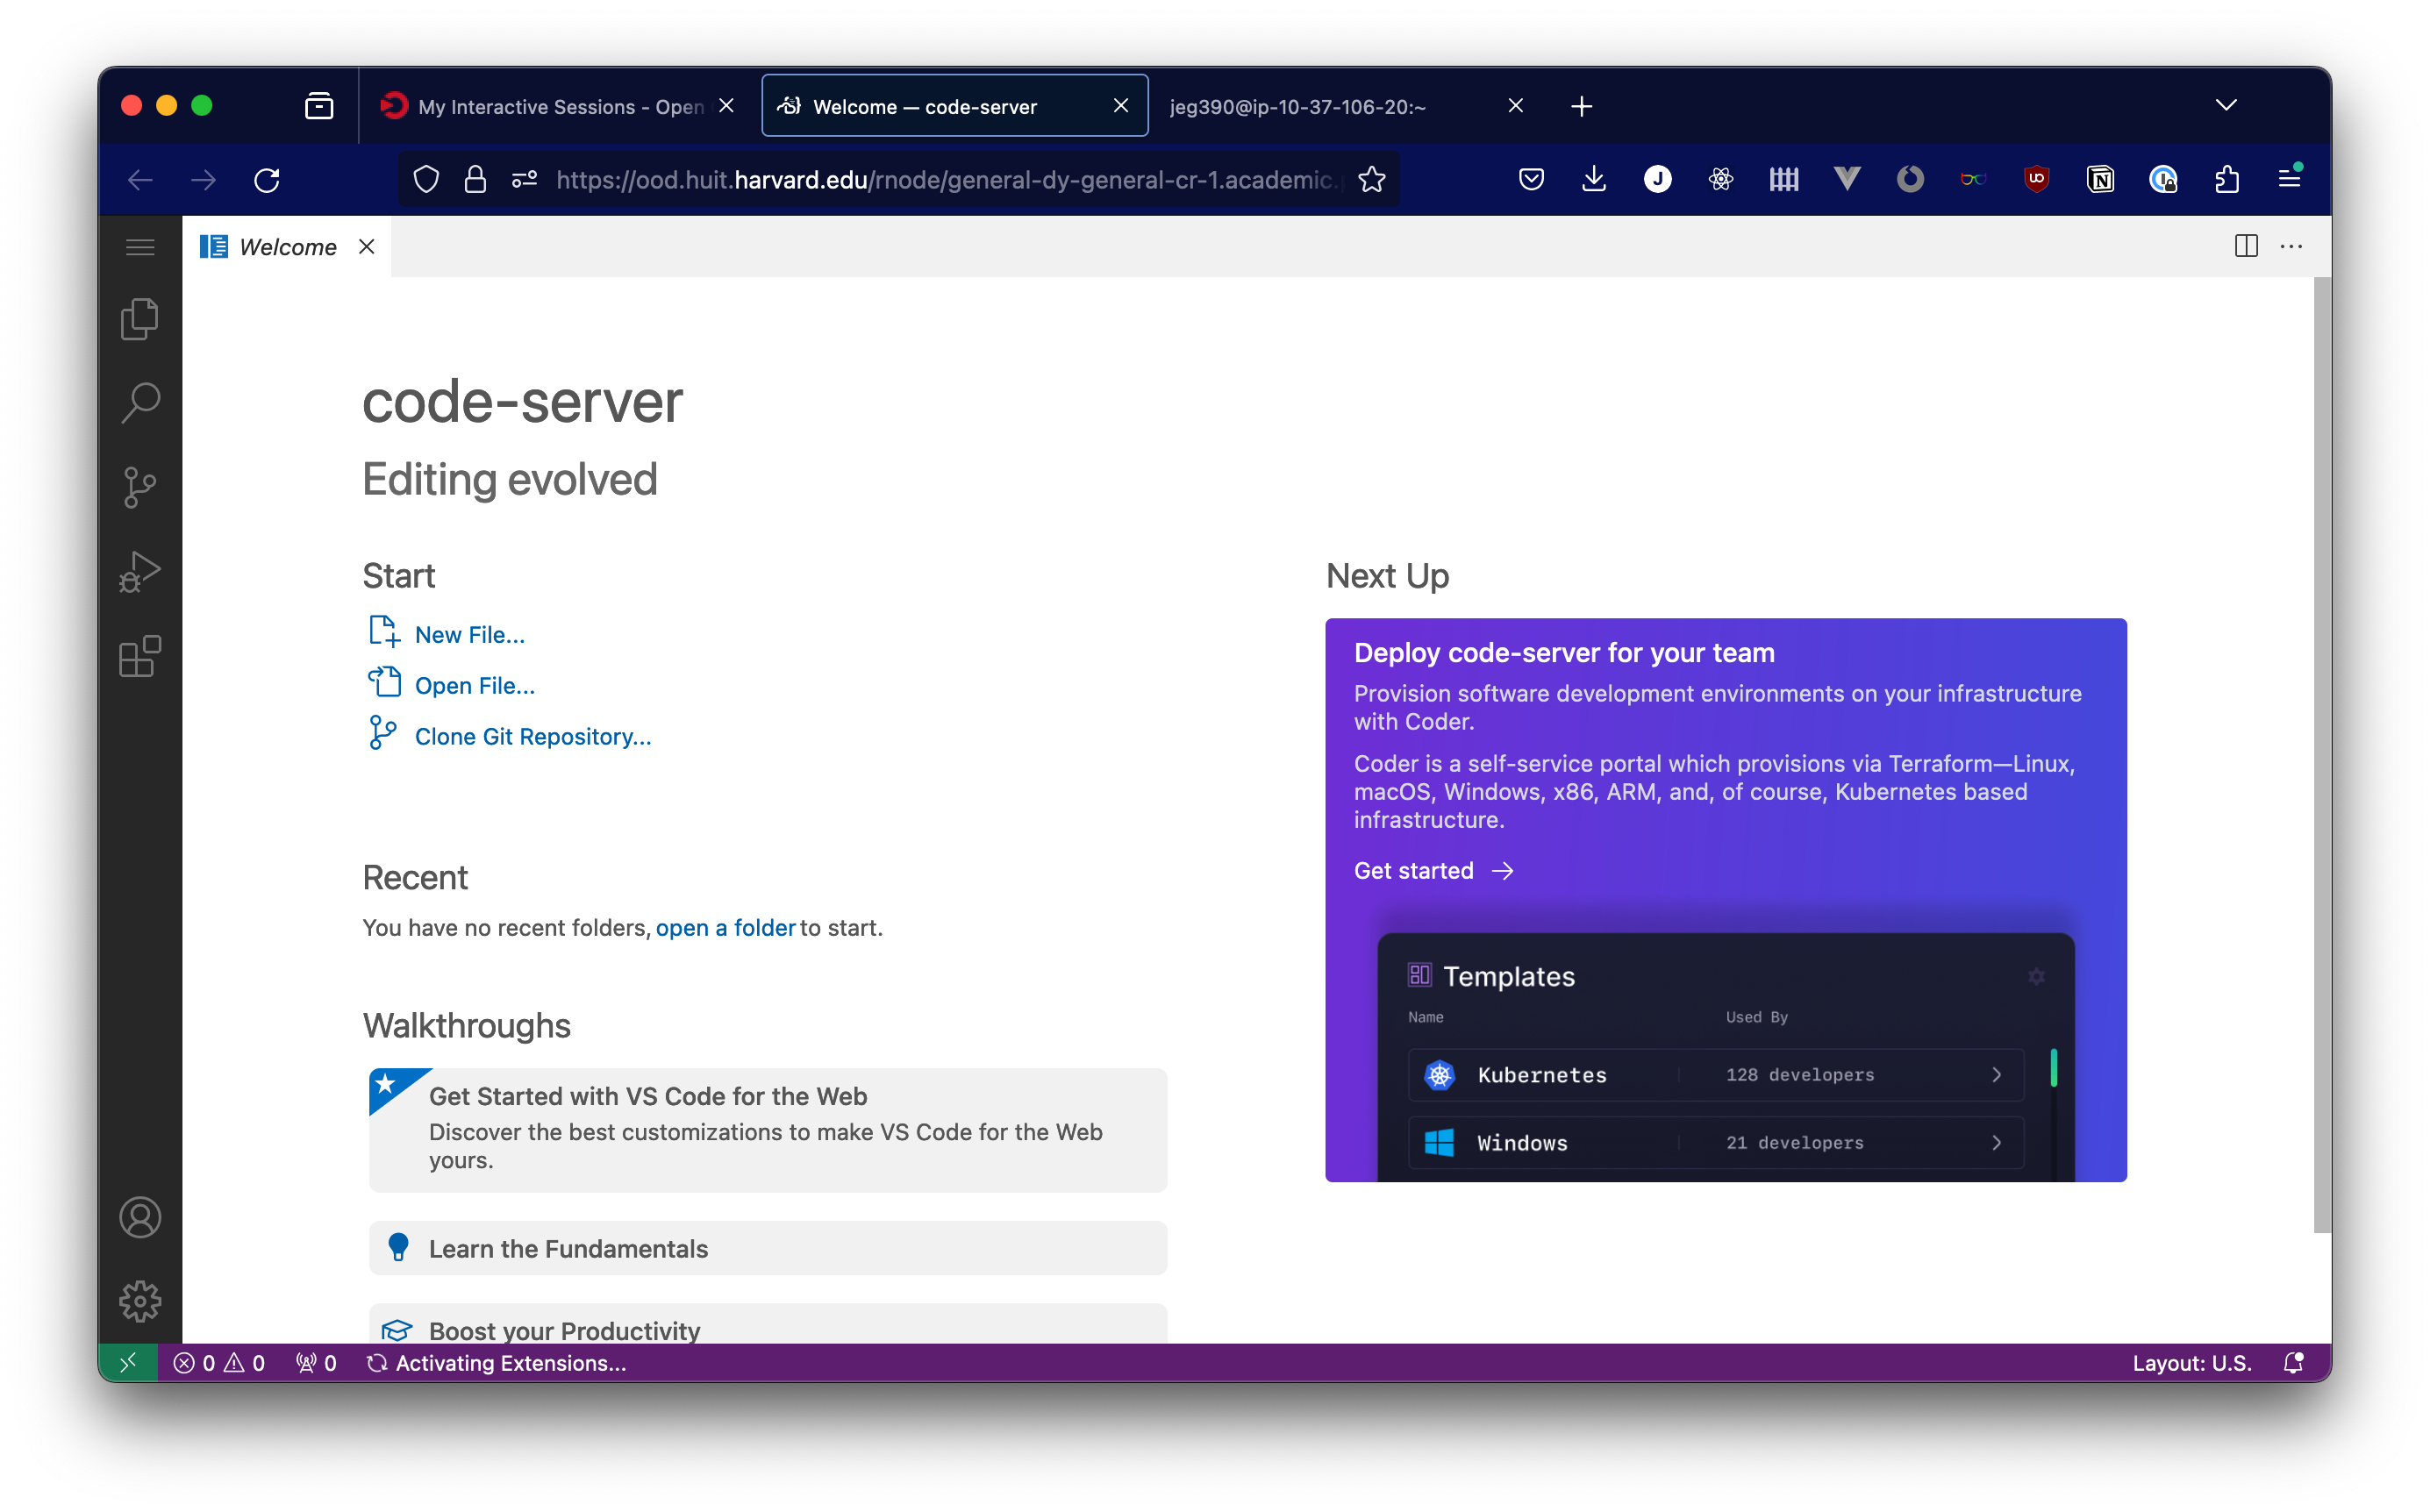Viewport: 2430px width, 1512px height.
Task: Go back in the browser
Action: (x=140, y=180)
